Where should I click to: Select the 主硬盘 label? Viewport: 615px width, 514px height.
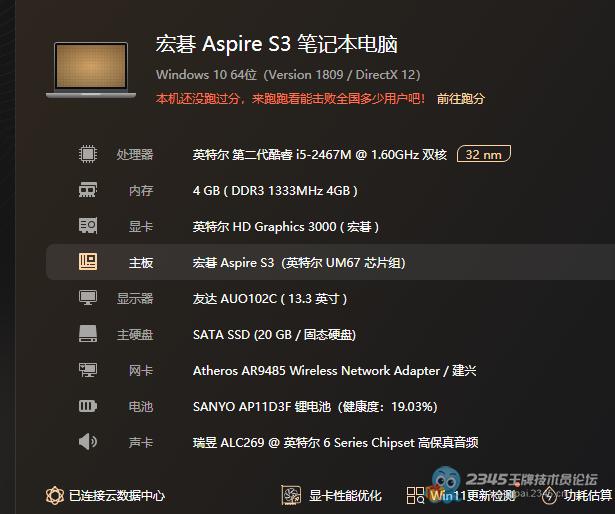[135, 335]
